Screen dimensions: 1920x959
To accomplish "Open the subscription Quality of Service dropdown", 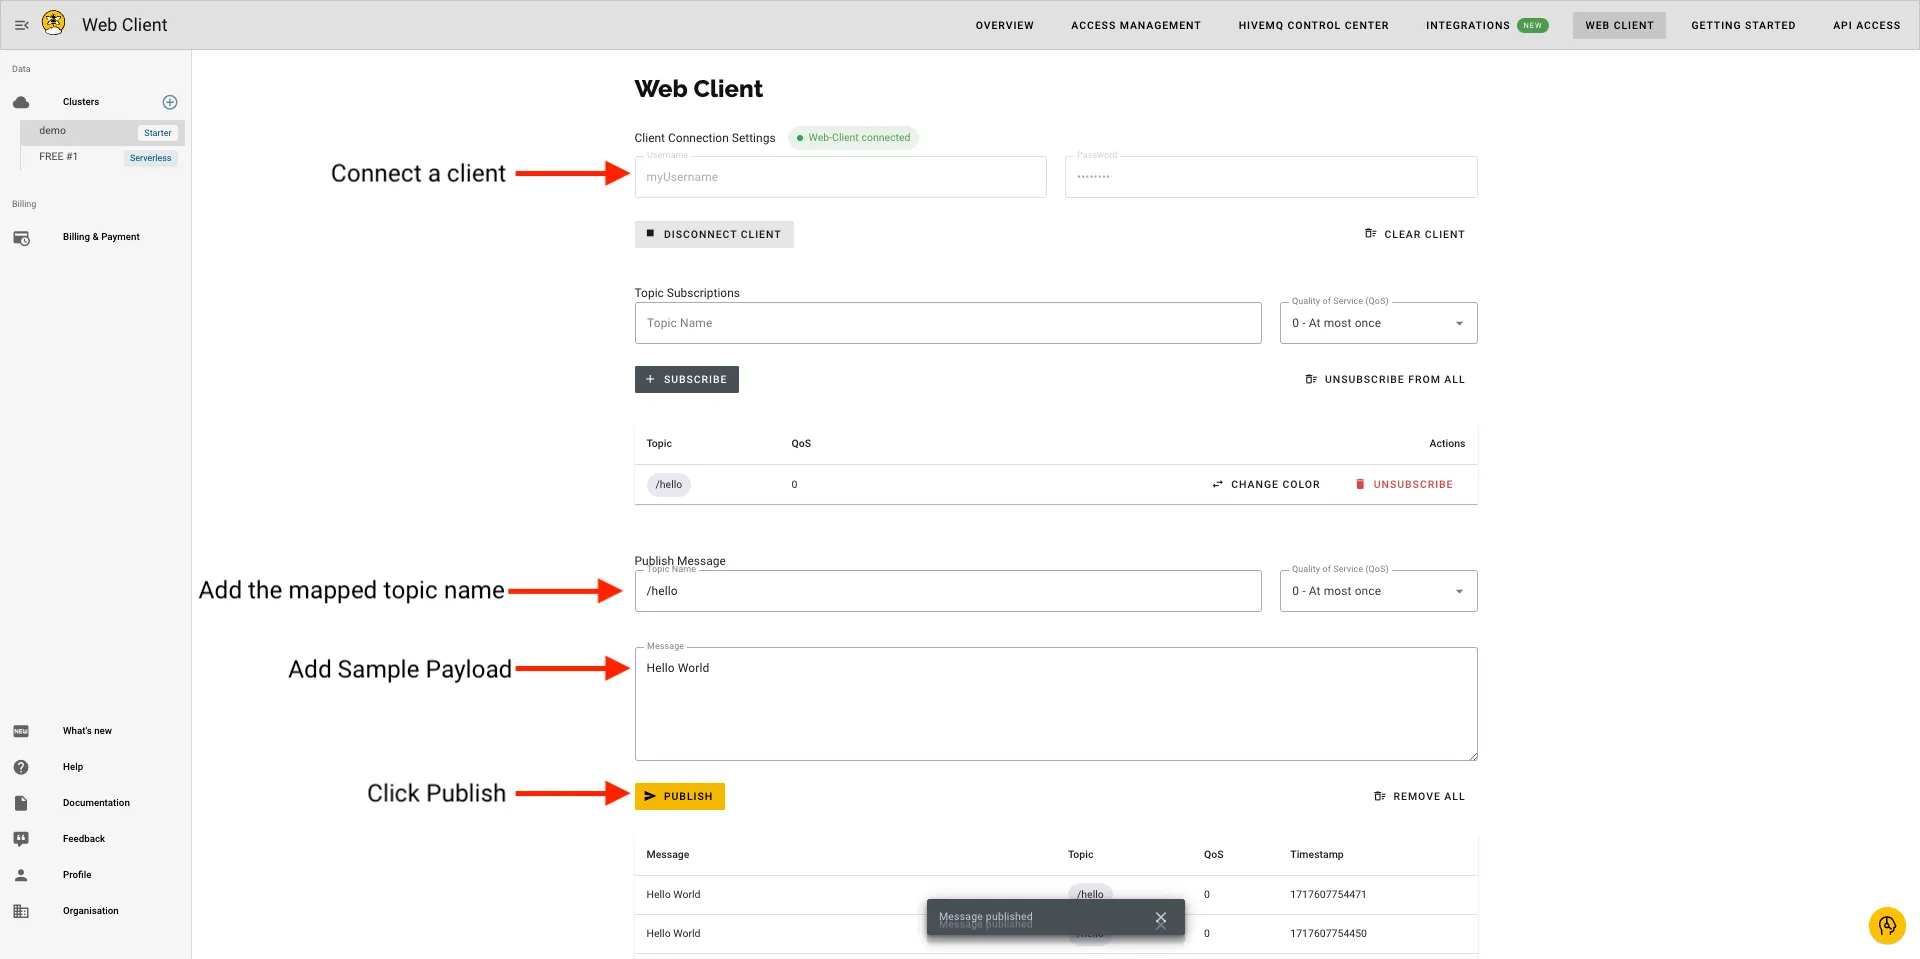I will coord(1378,323).
